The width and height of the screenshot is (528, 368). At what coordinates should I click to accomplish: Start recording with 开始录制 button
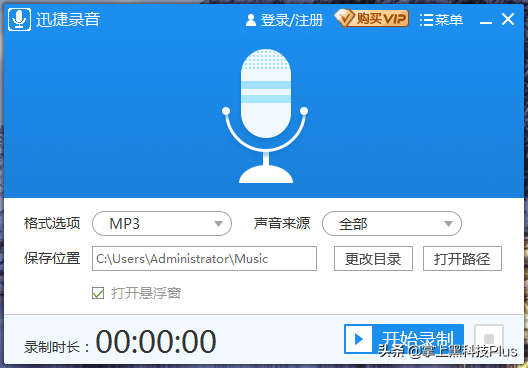tap(404, 339)
